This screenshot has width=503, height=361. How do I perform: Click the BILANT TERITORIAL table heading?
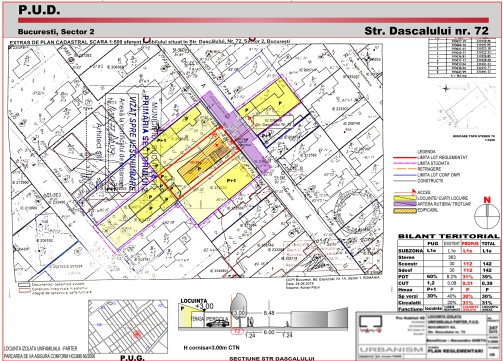click(449, 236)
